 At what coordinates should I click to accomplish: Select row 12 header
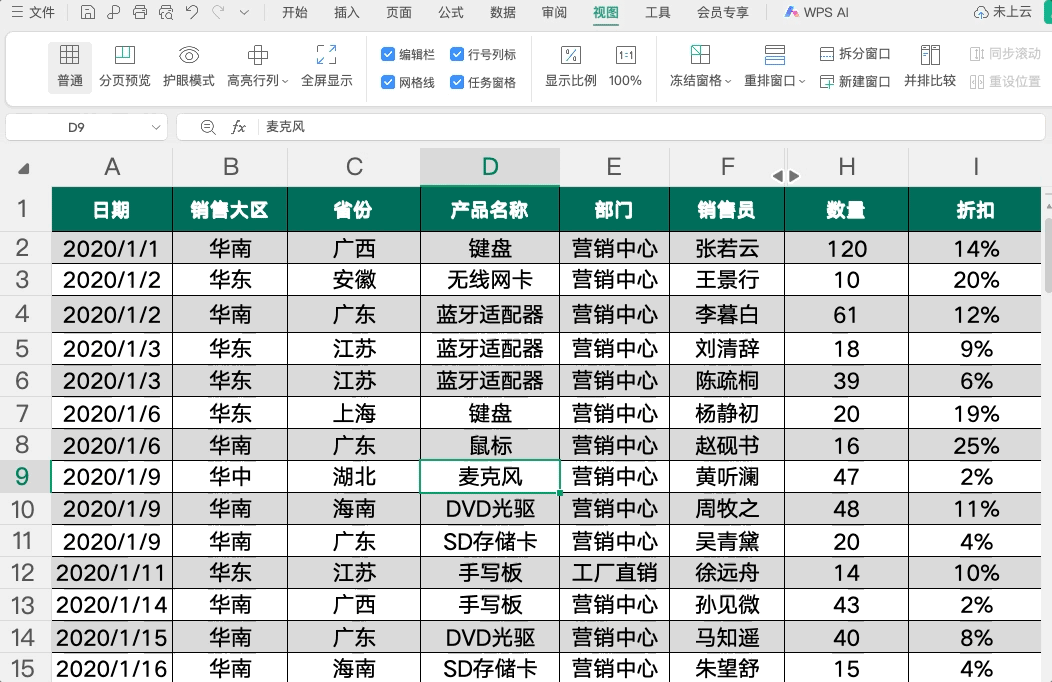(x=22, y=573)
